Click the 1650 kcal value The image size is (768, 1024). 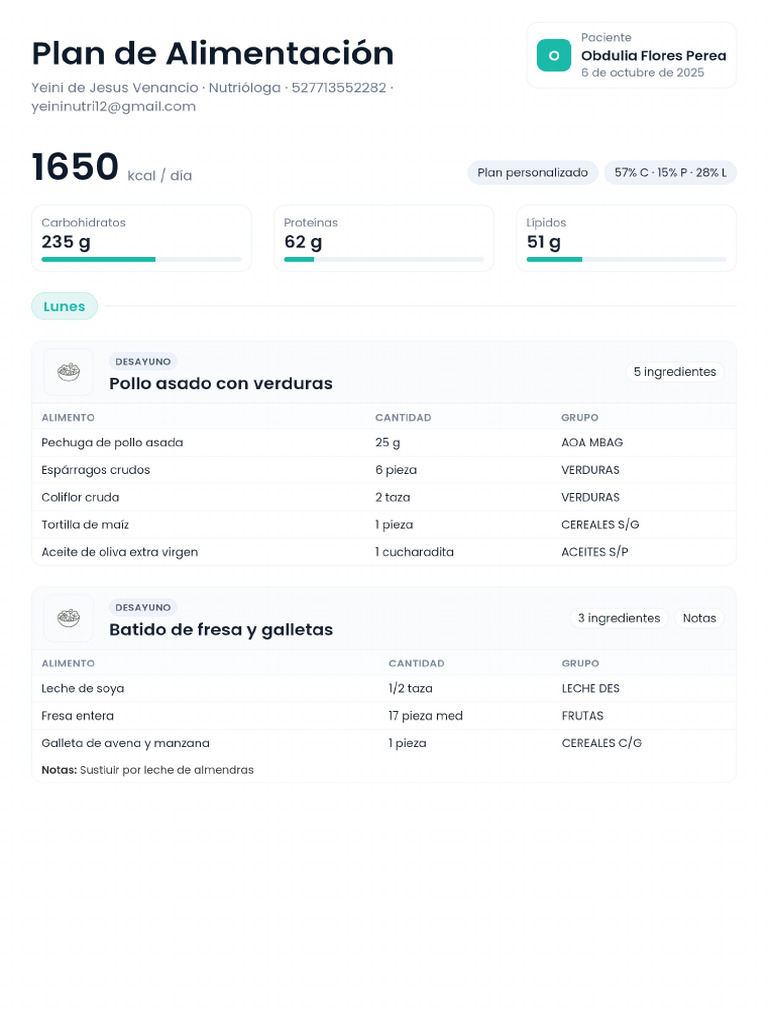pyautogui.click(x=75, y=167)
